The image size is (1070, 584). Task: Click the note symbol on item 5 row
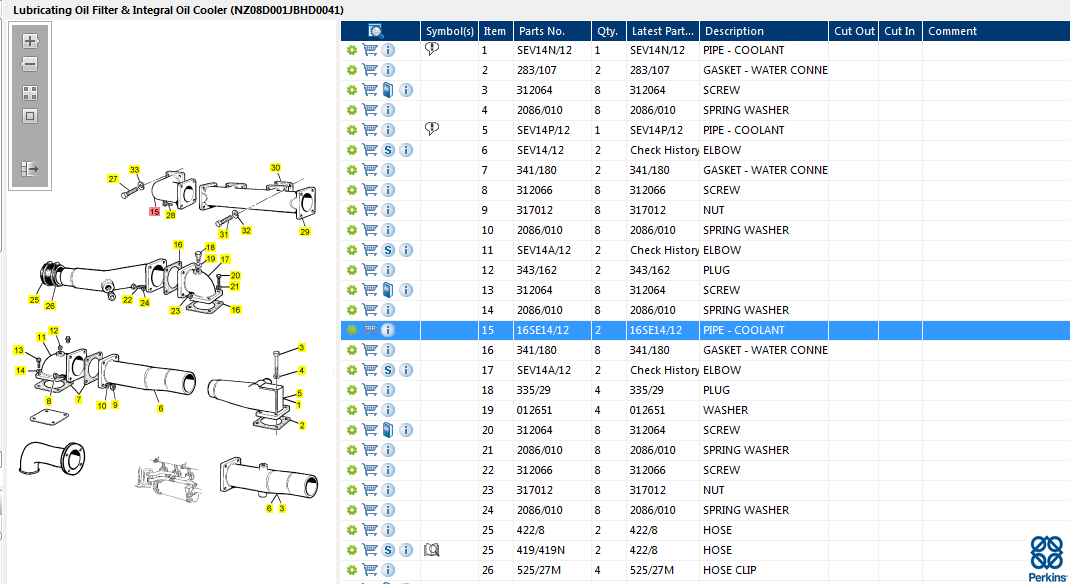[x=431, y=128]
